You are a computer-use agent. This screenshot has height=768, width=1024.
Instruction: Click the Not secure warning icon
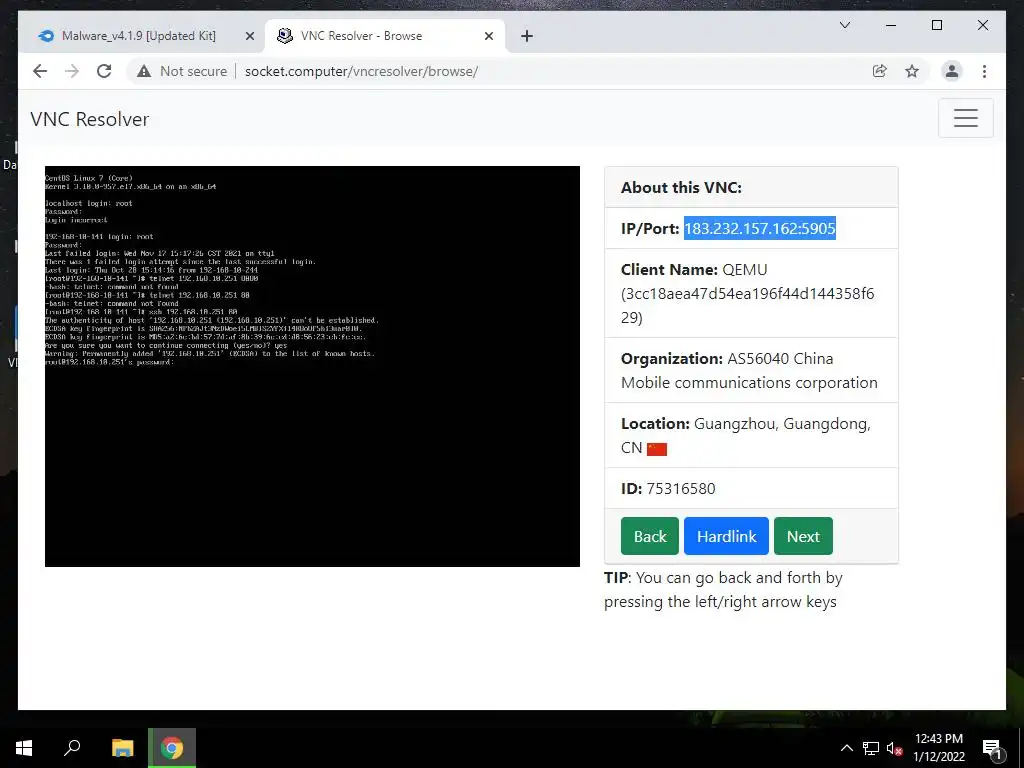coord(144,71)
